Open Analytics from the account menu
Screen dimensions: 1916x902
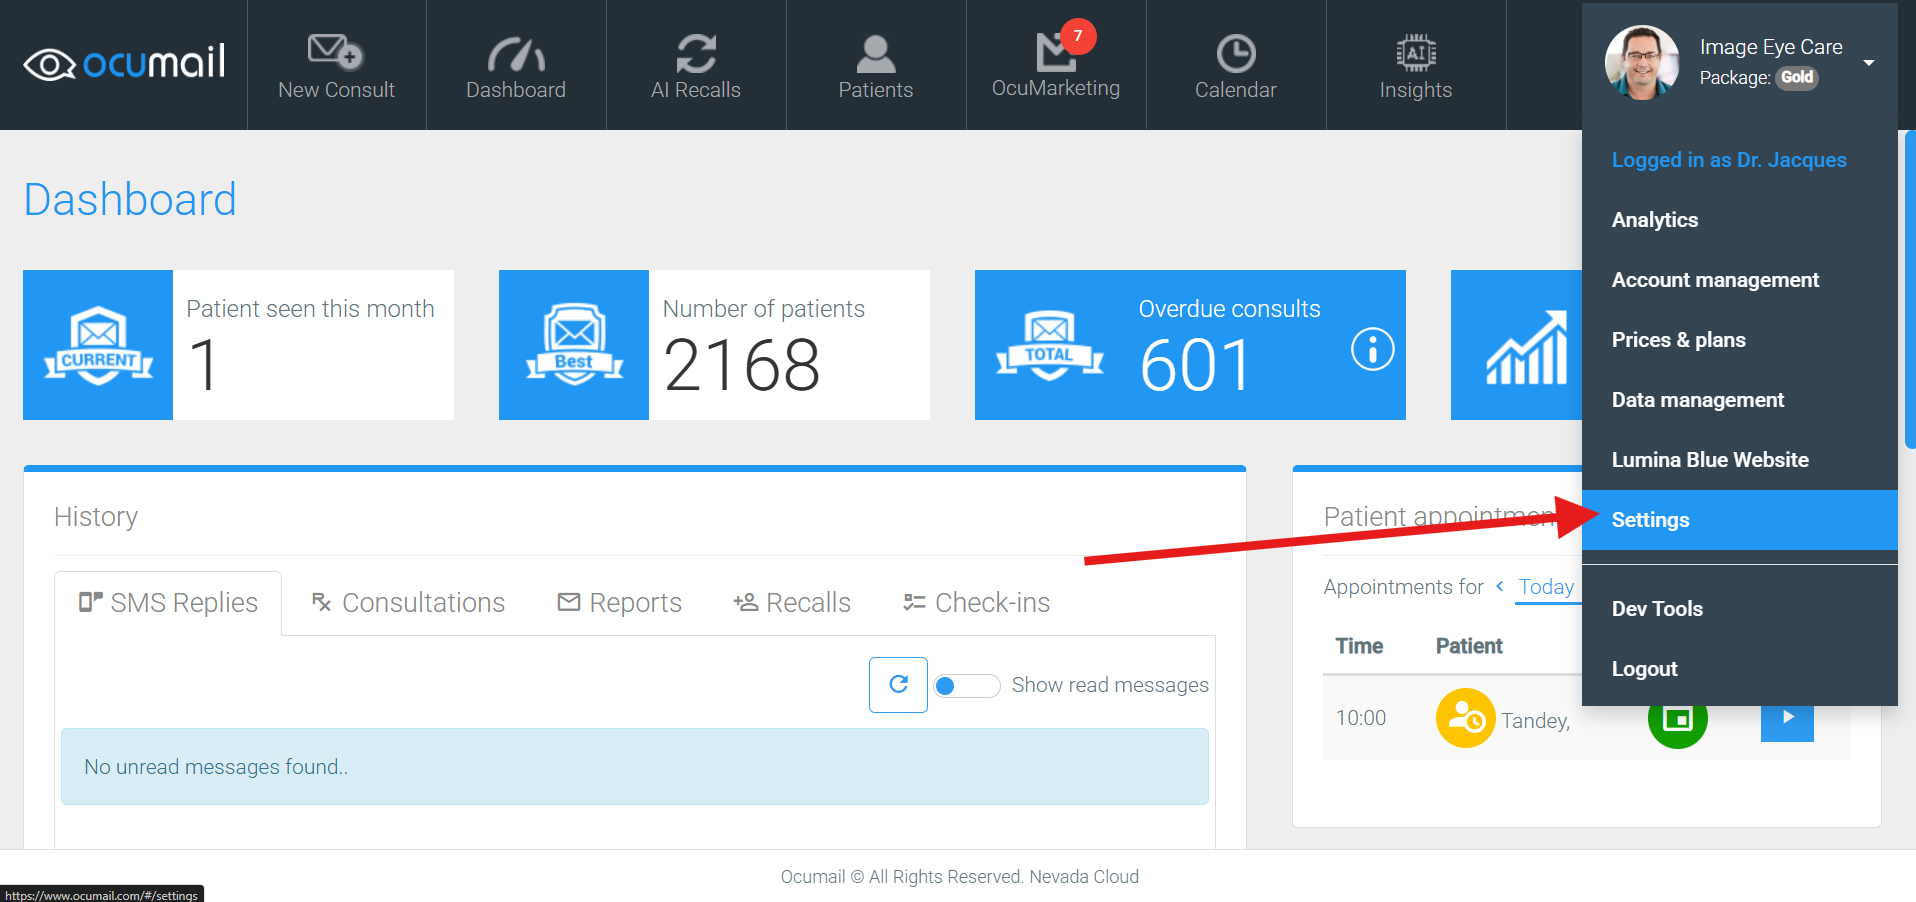(x=1740, y=220)
